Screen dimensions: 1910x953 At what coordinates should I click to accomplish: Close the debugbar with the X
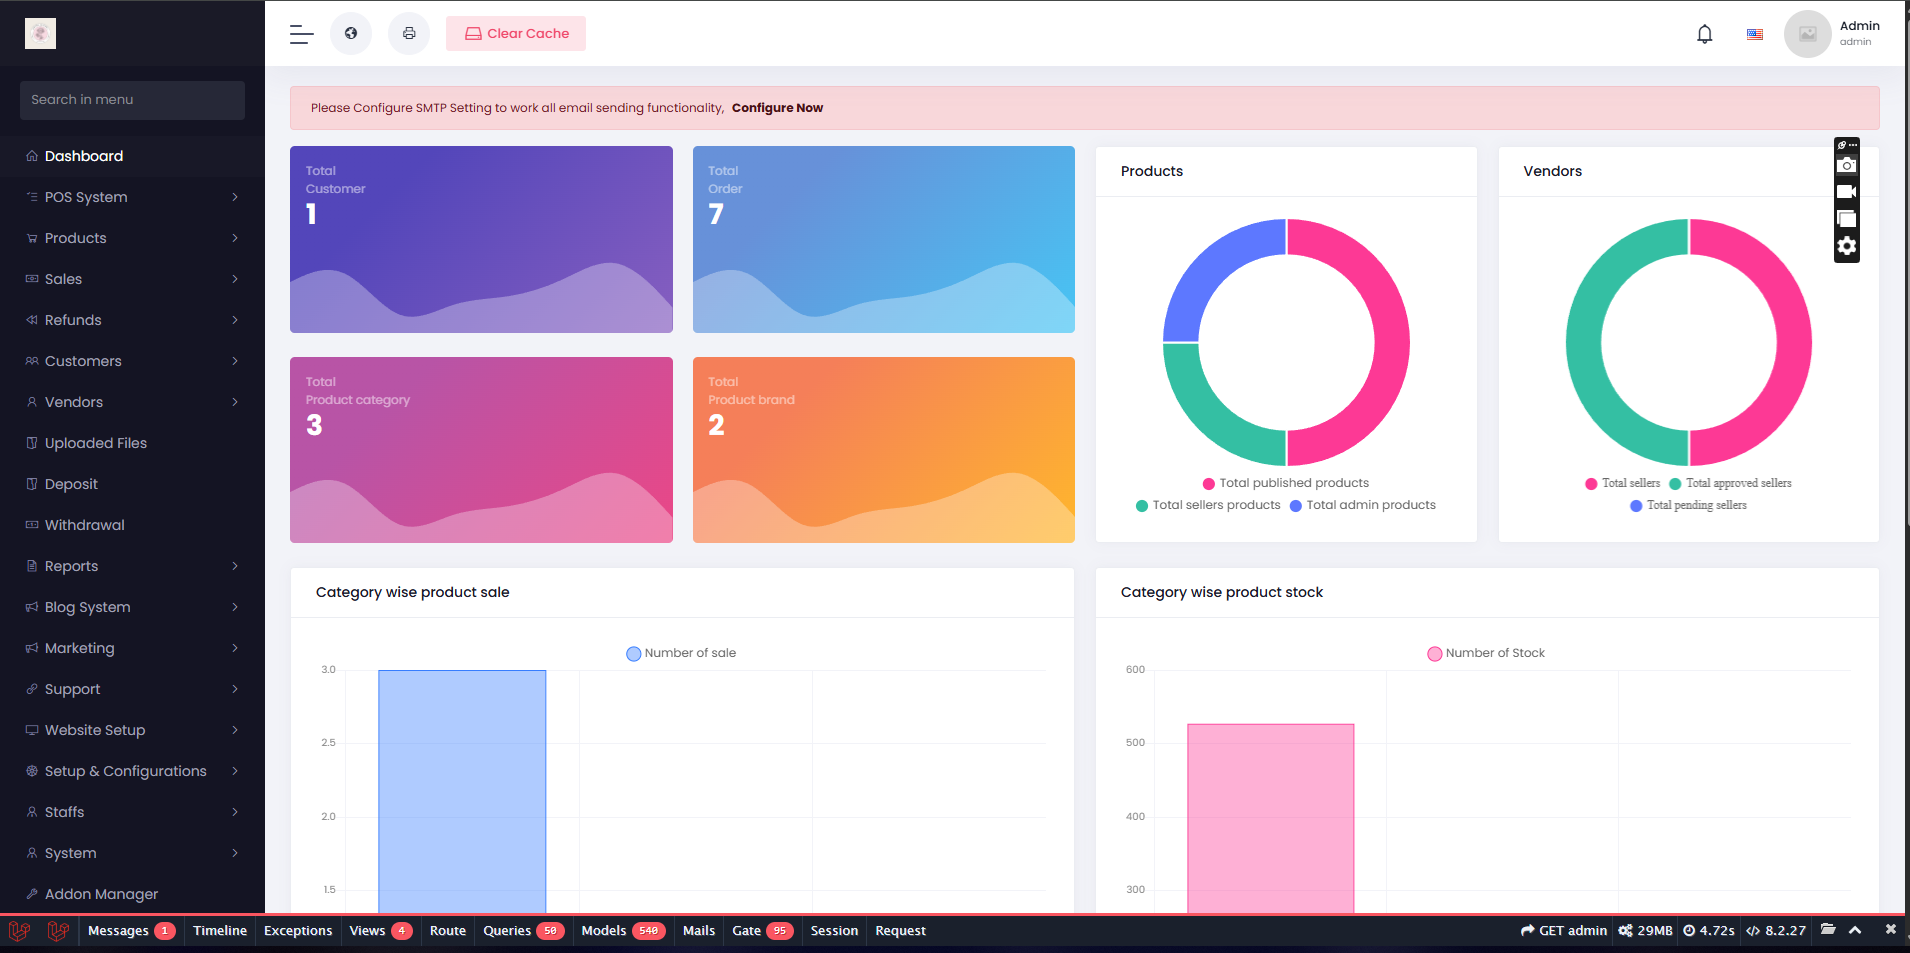point(1890,929)
